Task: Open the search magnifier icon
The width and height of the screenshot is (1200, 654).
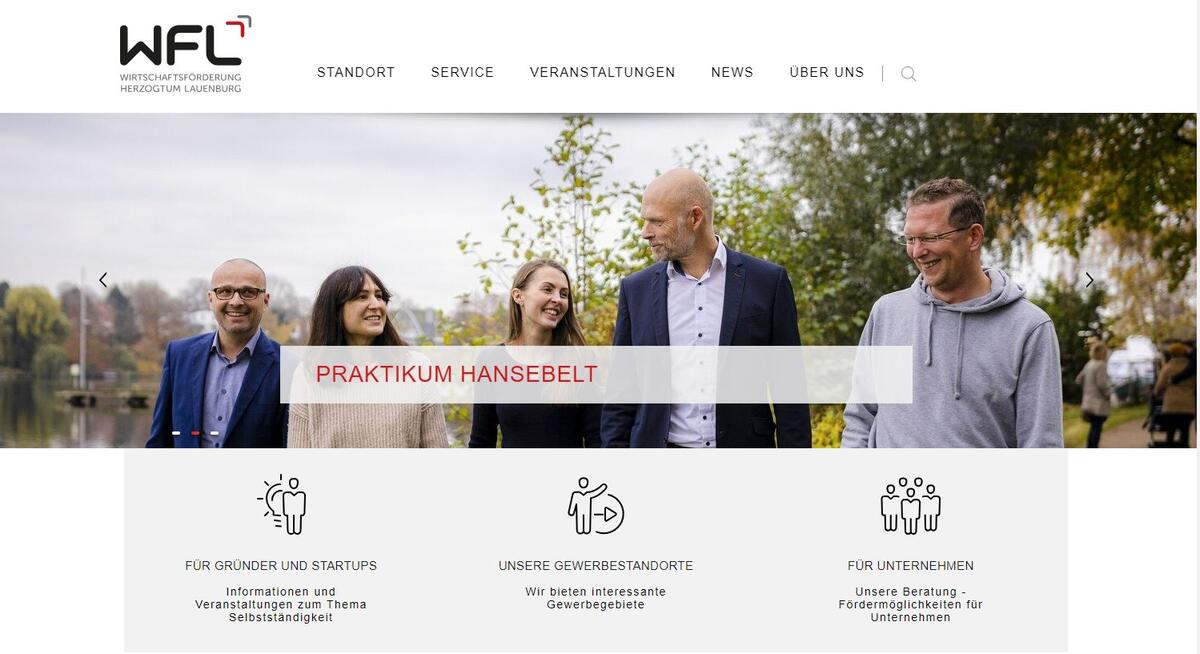Action: click(x=908, y=74)
